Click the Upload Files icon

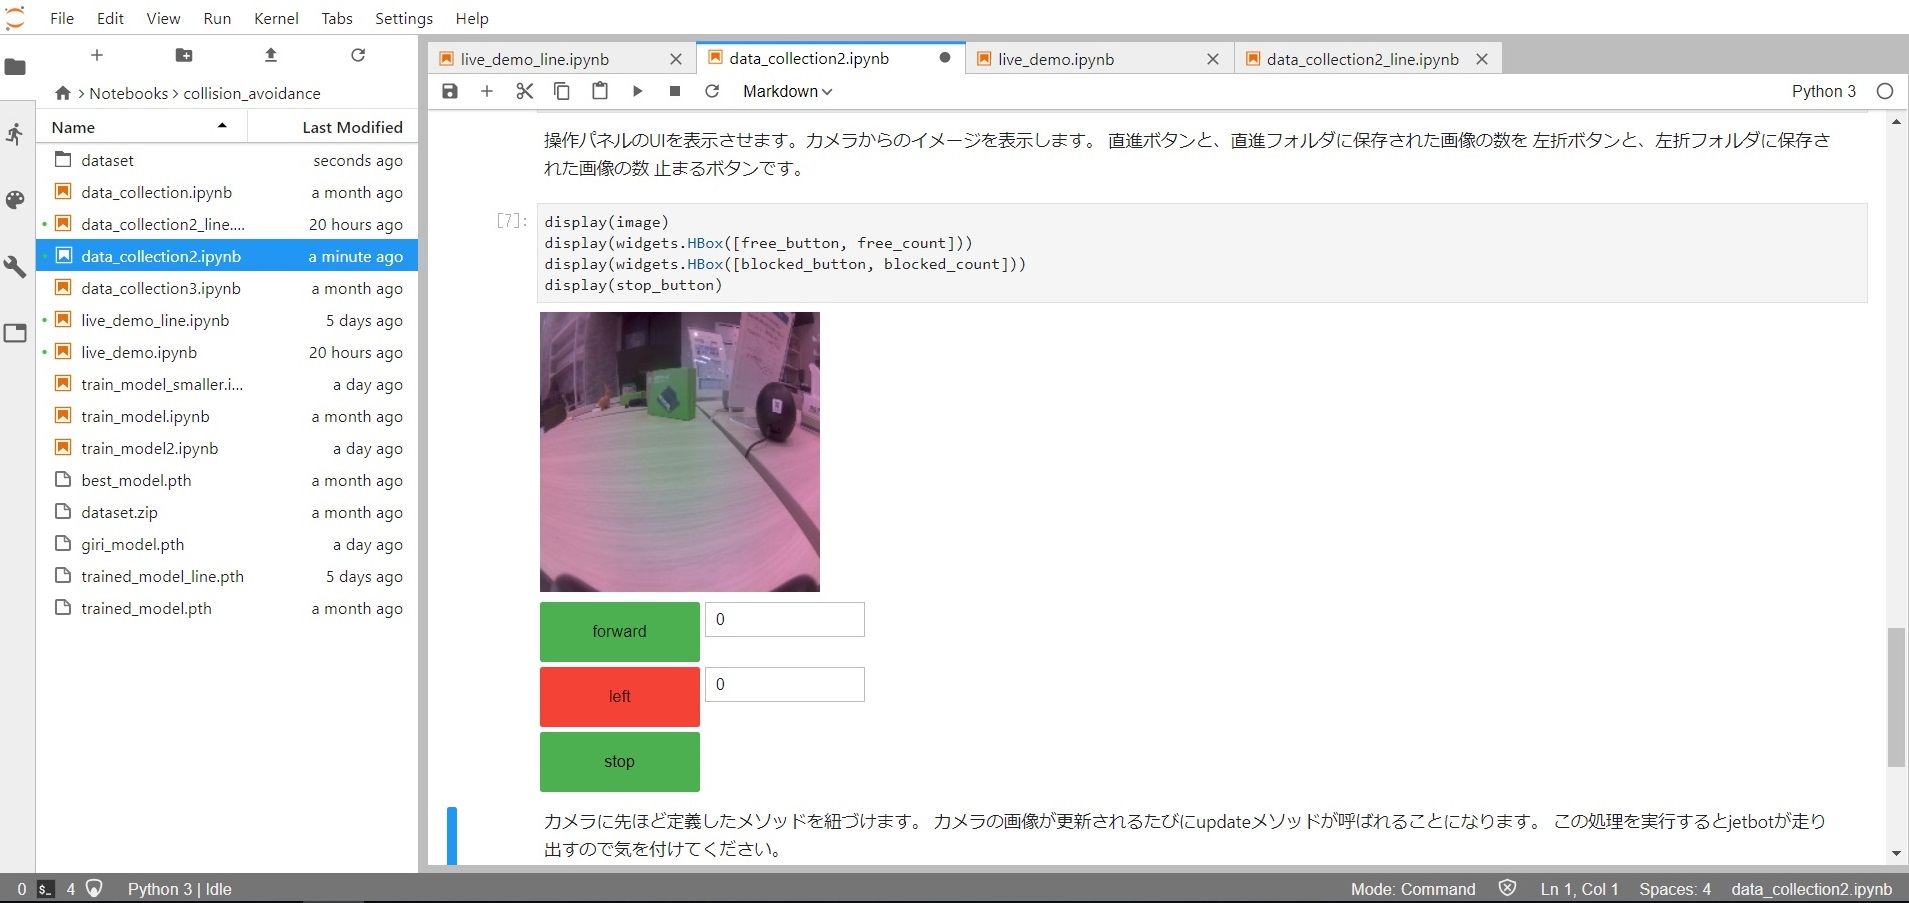[x=271, y=55]
